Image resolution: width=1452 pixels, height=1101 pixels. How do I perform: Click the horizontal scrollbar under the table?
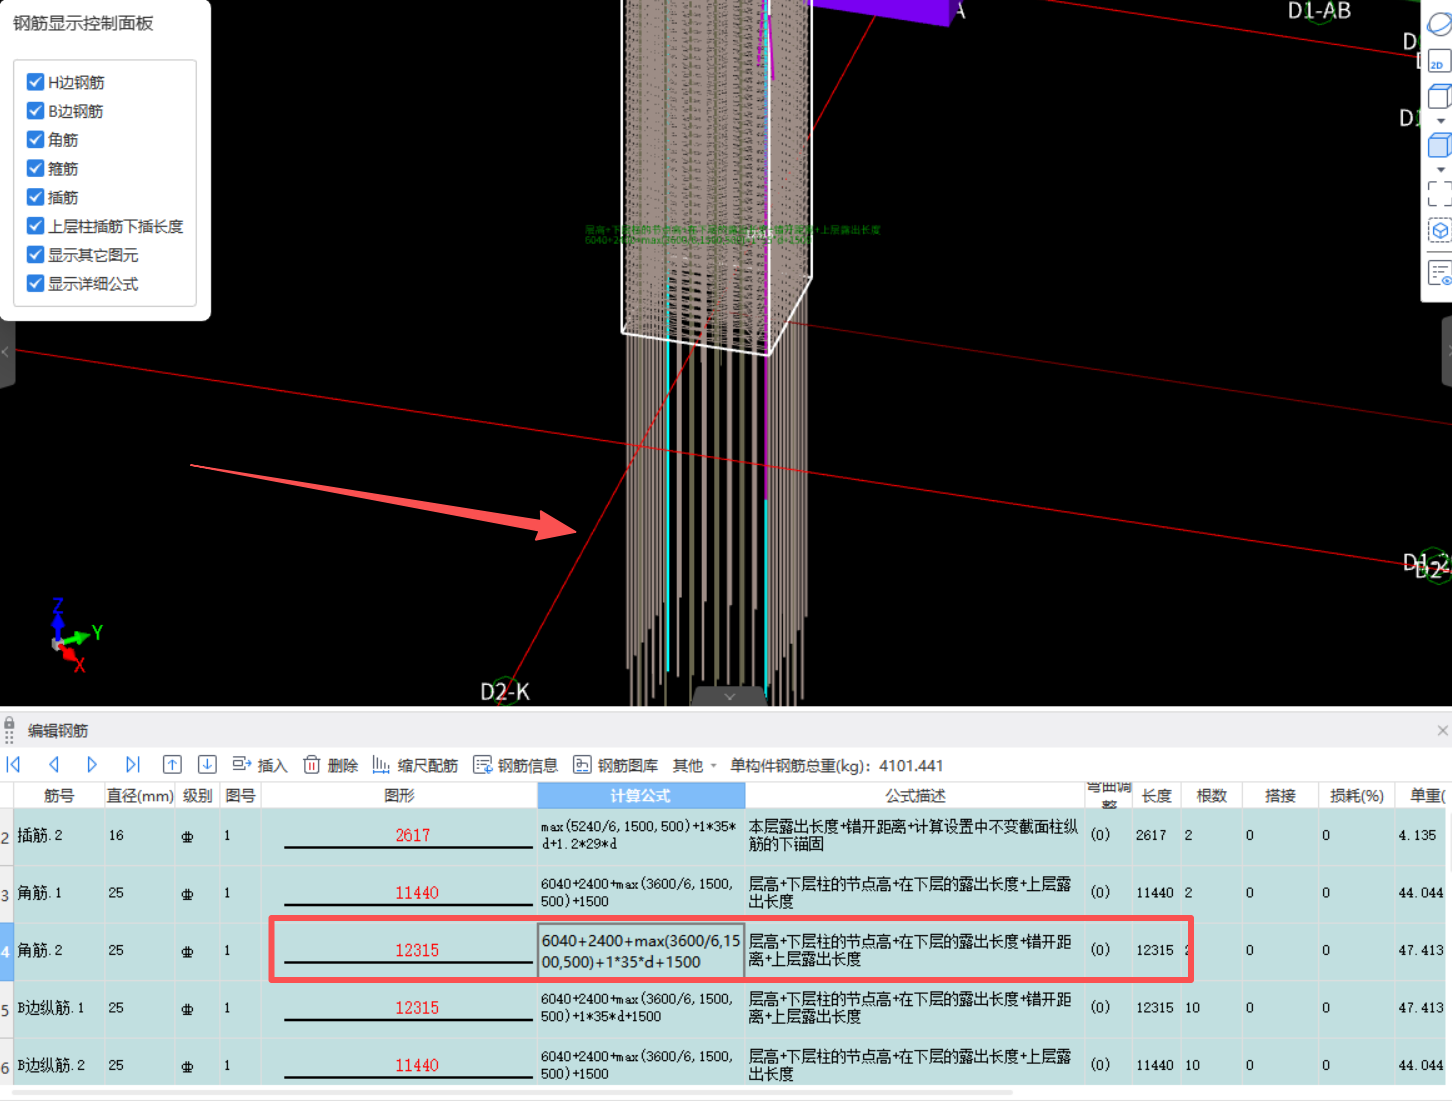514,1092
